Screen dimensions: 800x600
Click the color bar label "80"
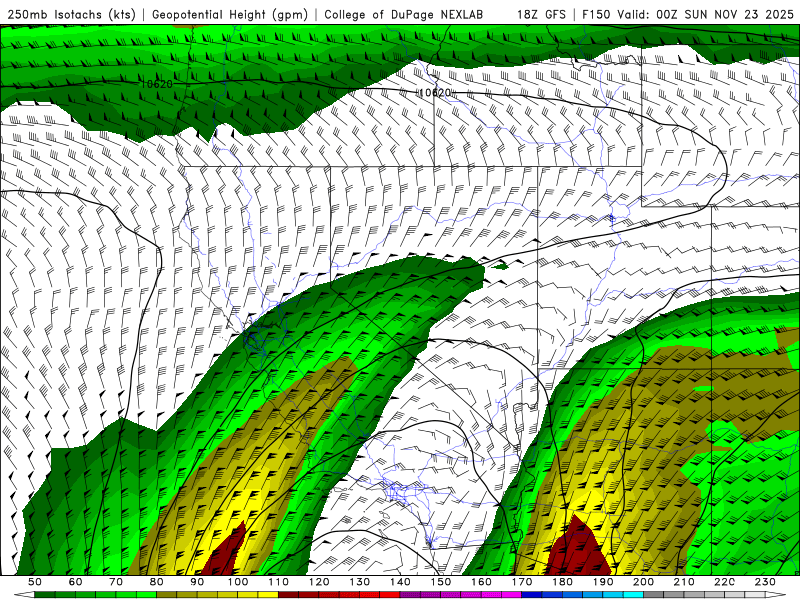coord(157,582)
